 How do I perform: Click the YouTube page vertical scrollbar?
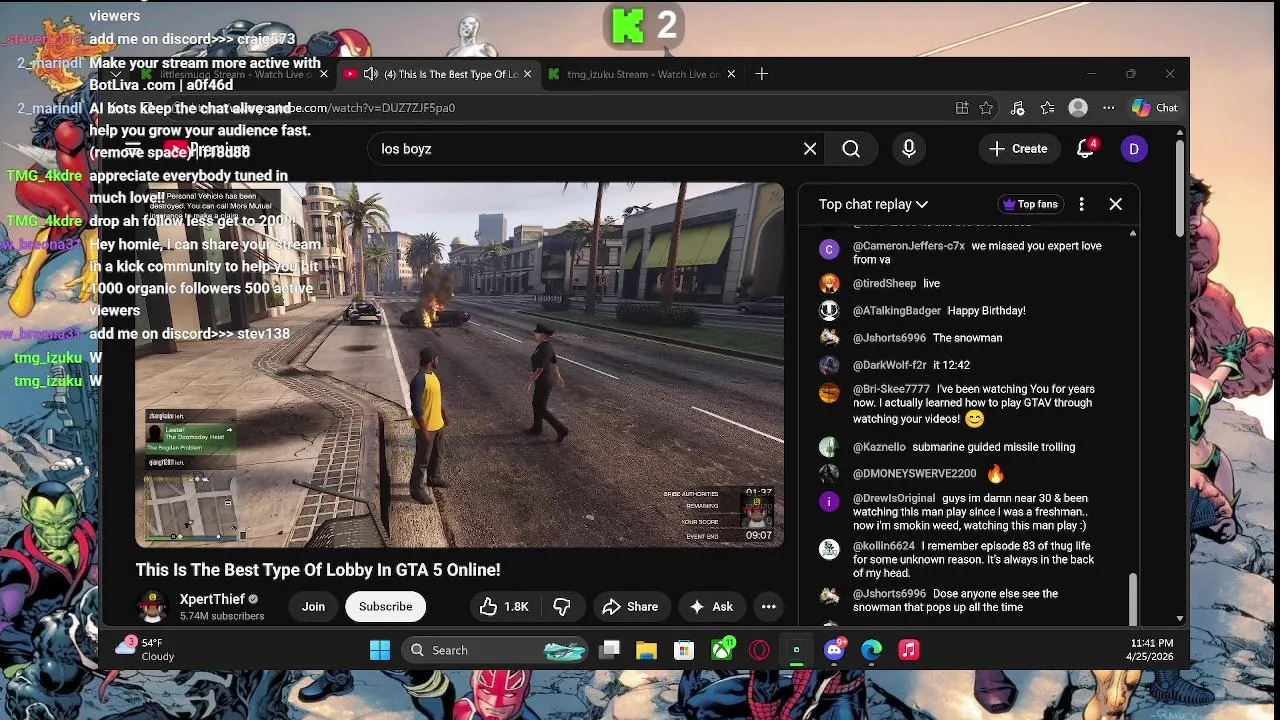coord(1181,188)
